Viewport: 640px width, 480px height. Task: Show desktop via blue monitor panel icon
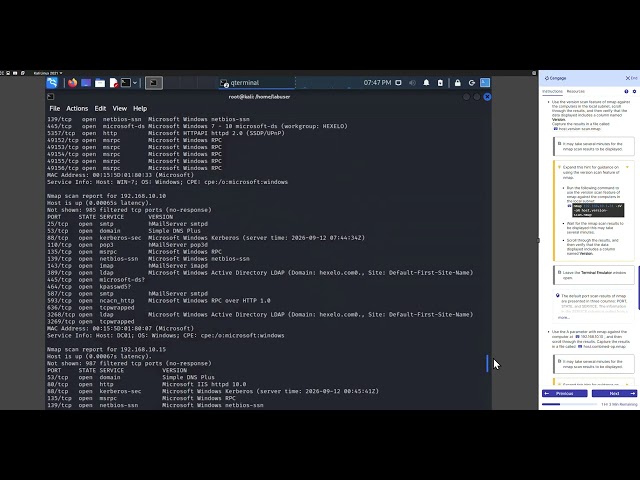[x=86, y=83]
